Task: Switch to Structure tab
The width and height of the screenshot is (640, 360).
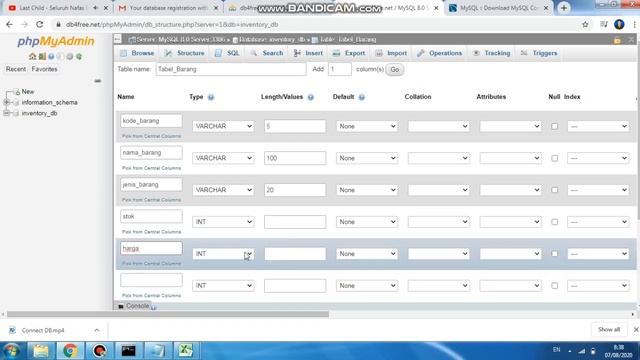Action: (184, 53)
